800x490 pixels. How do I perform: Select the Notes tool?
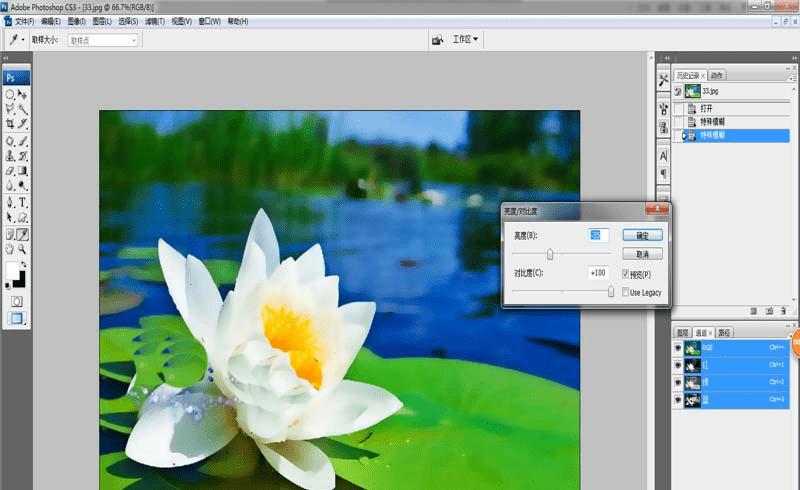[10, 234]
